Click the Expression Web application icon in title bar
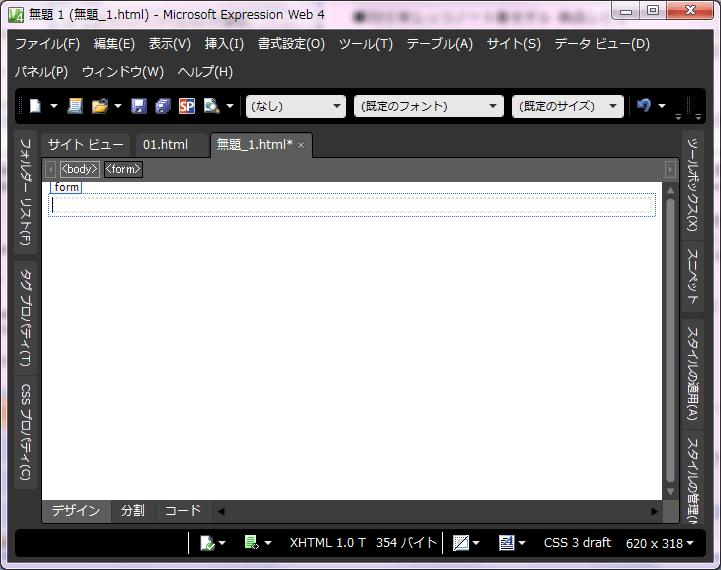 click(x=16, y=16)
